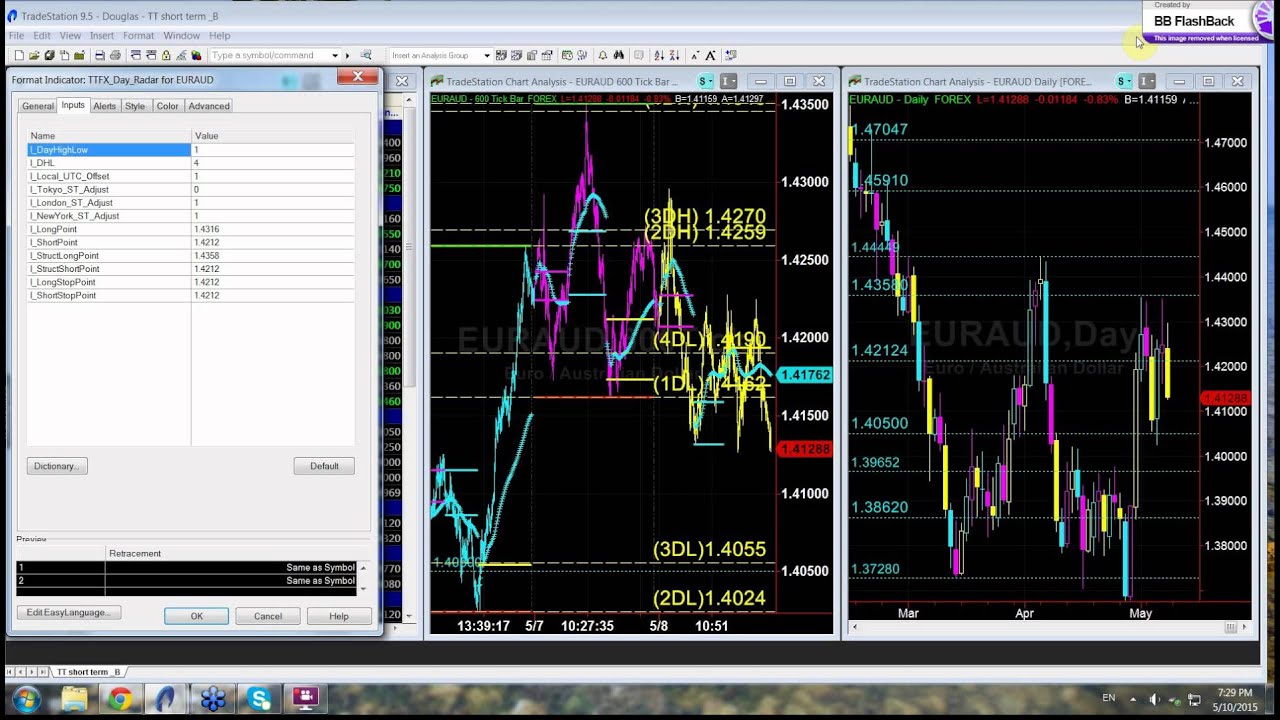Click Daily chart scrollbar right arrow
Screen dimensions: 1280x720
click(1243, 627)
